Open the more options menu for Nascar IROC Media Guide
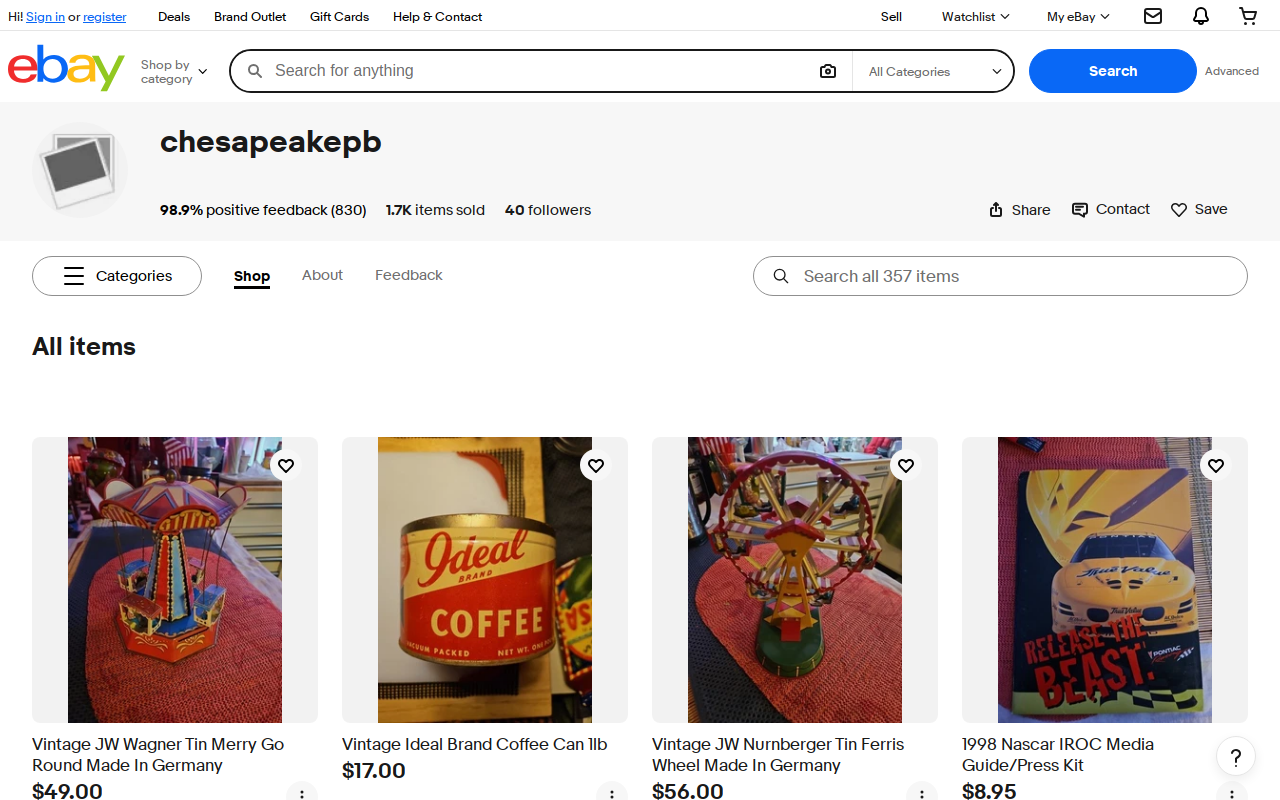 (x=1231, y=793)
